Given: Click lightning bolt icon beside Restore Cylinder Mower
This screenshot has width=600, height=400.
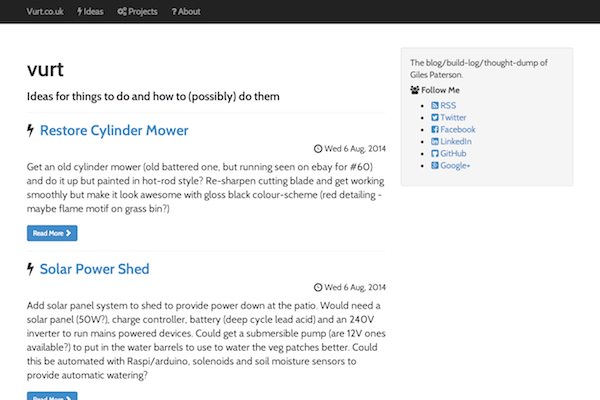Looking at the screenshot, I should tap(31, 131).
